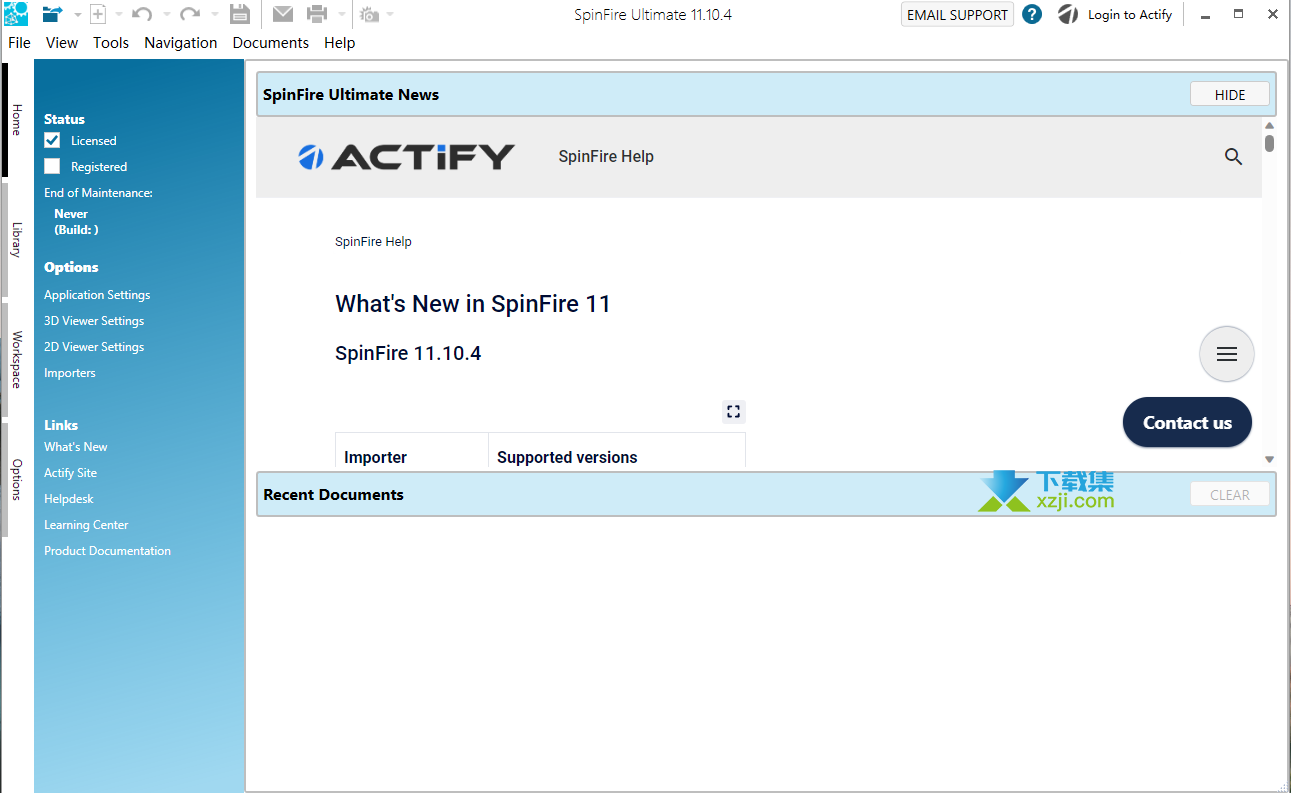Toggle the Registered checkbox
This screenshot has height=793, width=1291.
[x=52, y=166]
